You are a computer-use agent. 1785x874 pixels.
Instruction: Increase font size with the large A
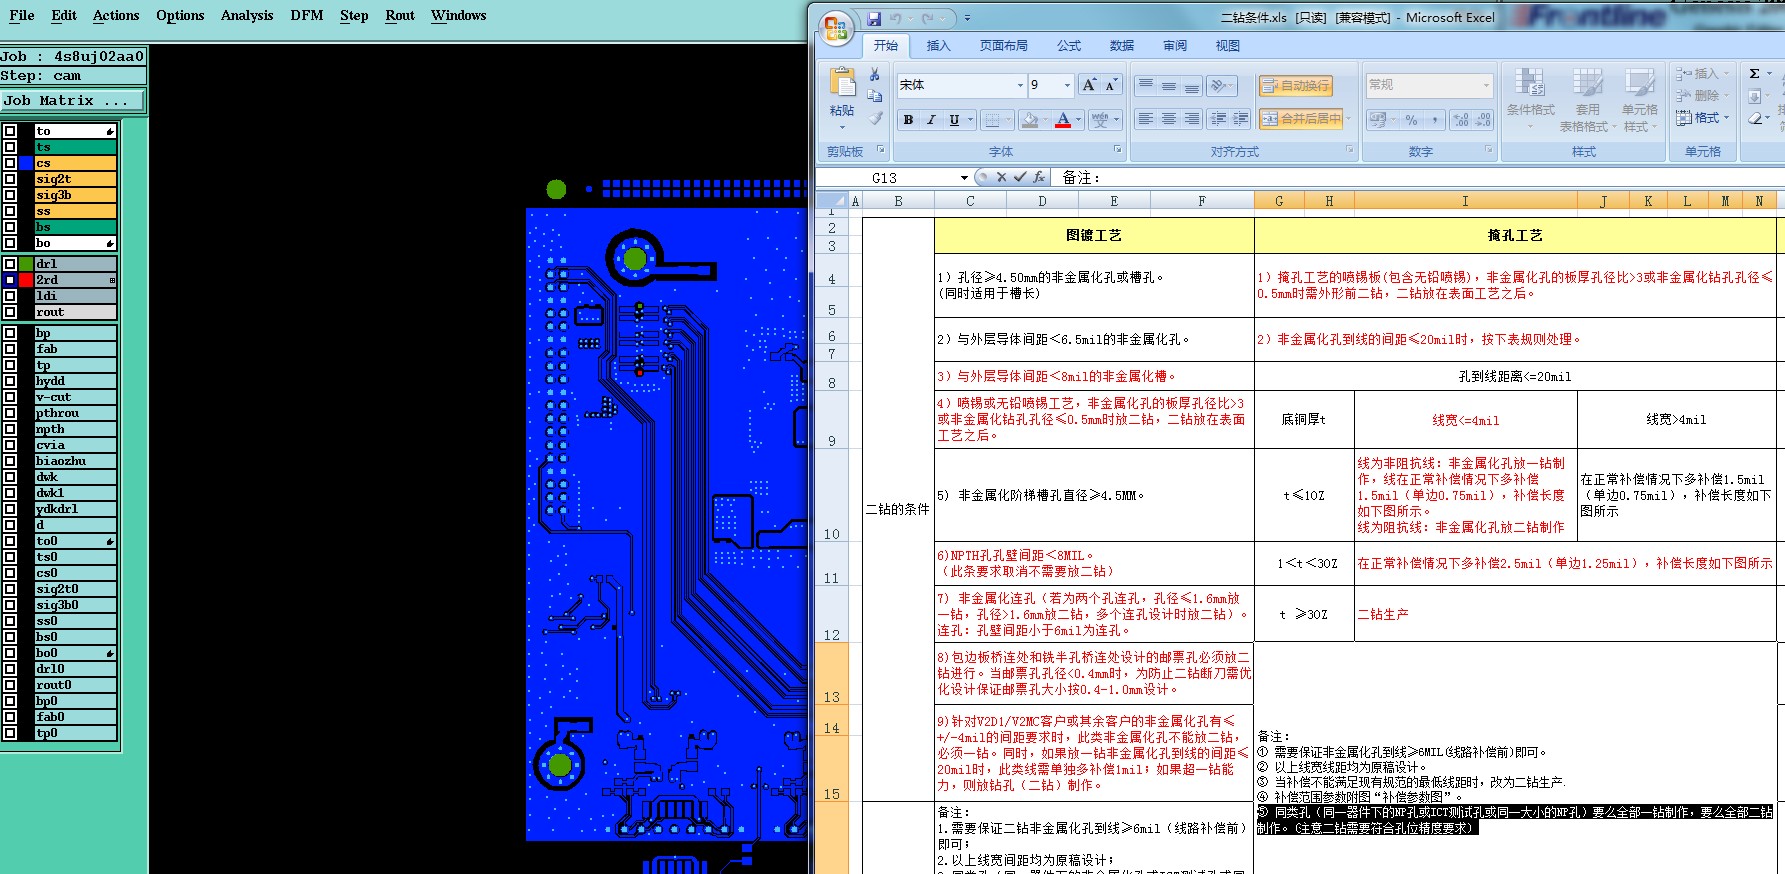pos(1089,85)
